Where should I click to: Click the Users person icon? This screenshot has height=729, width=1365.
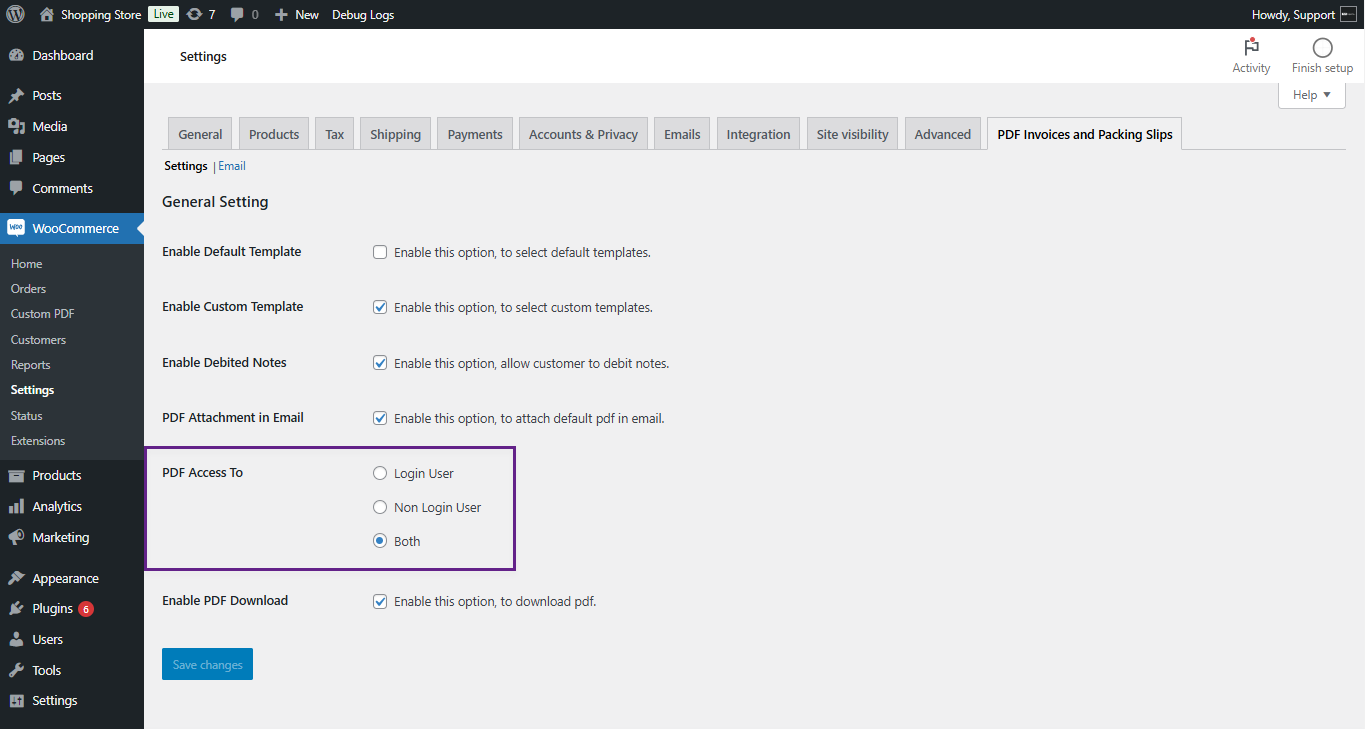[16, 640]
